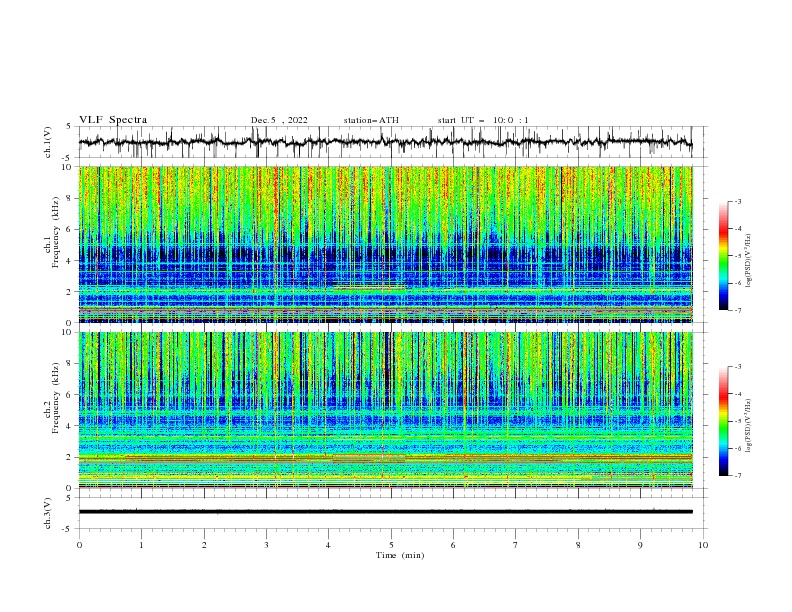The image size is (792, 612).
Task: Click the ch.1 PSD color scale bar
Action: [x=723, y=256]
